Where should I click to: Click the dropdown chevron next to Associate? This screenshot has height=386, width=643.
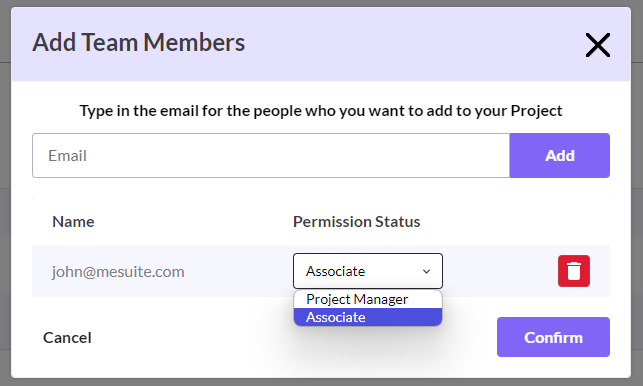pyautogui.click(x=426, y=272)
